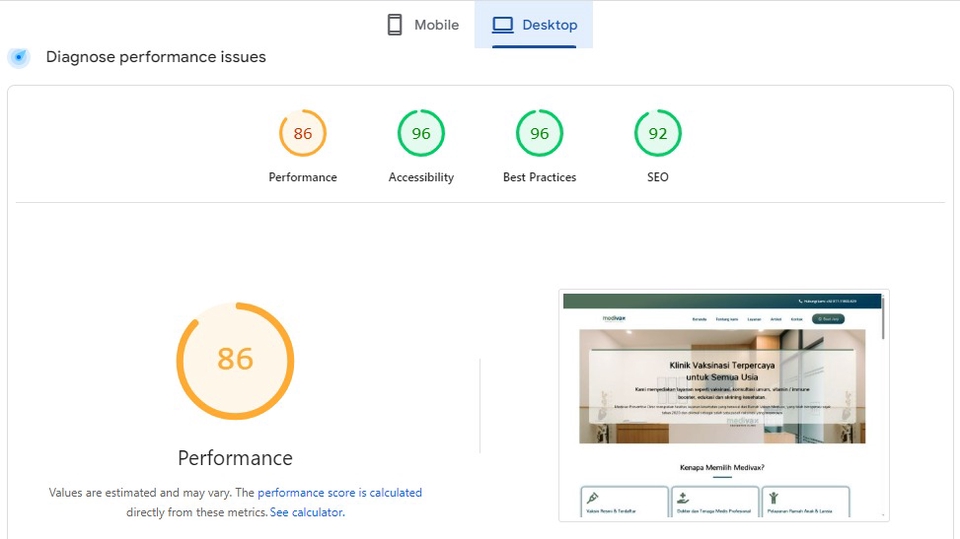Click the large 'Performance' heading below gauge

(235, 458)
